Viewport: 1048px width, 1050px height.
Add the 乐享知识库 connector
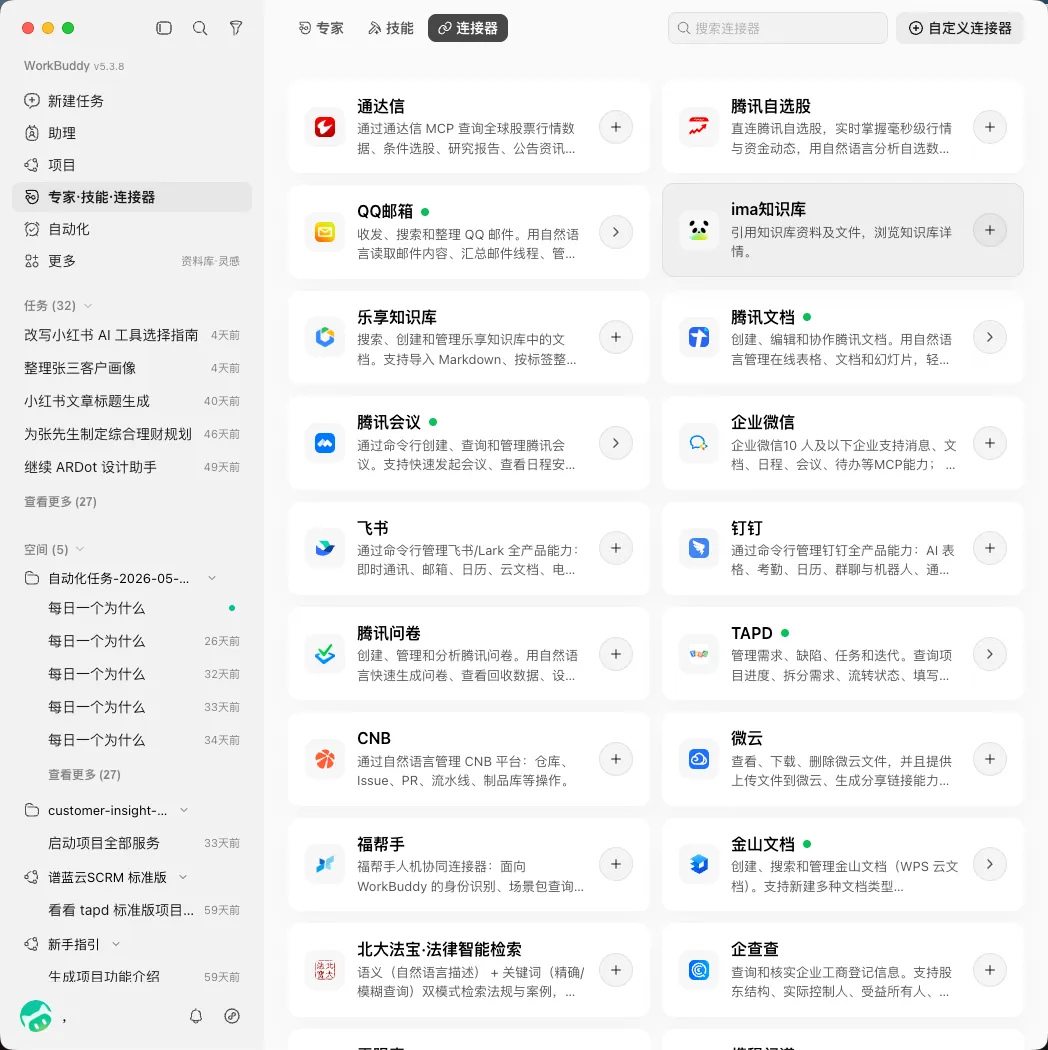[615, 337]
